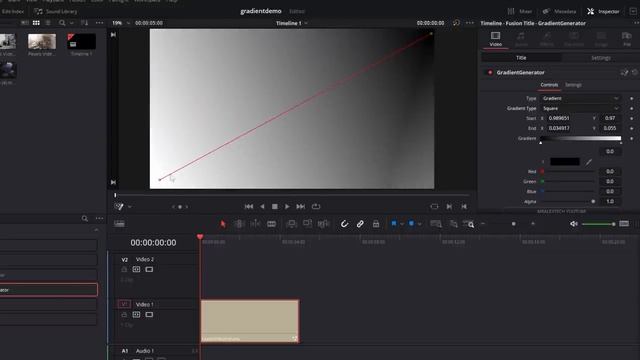Toggle linked selection chain icon
640x360 pixels.
click(360, 224)
